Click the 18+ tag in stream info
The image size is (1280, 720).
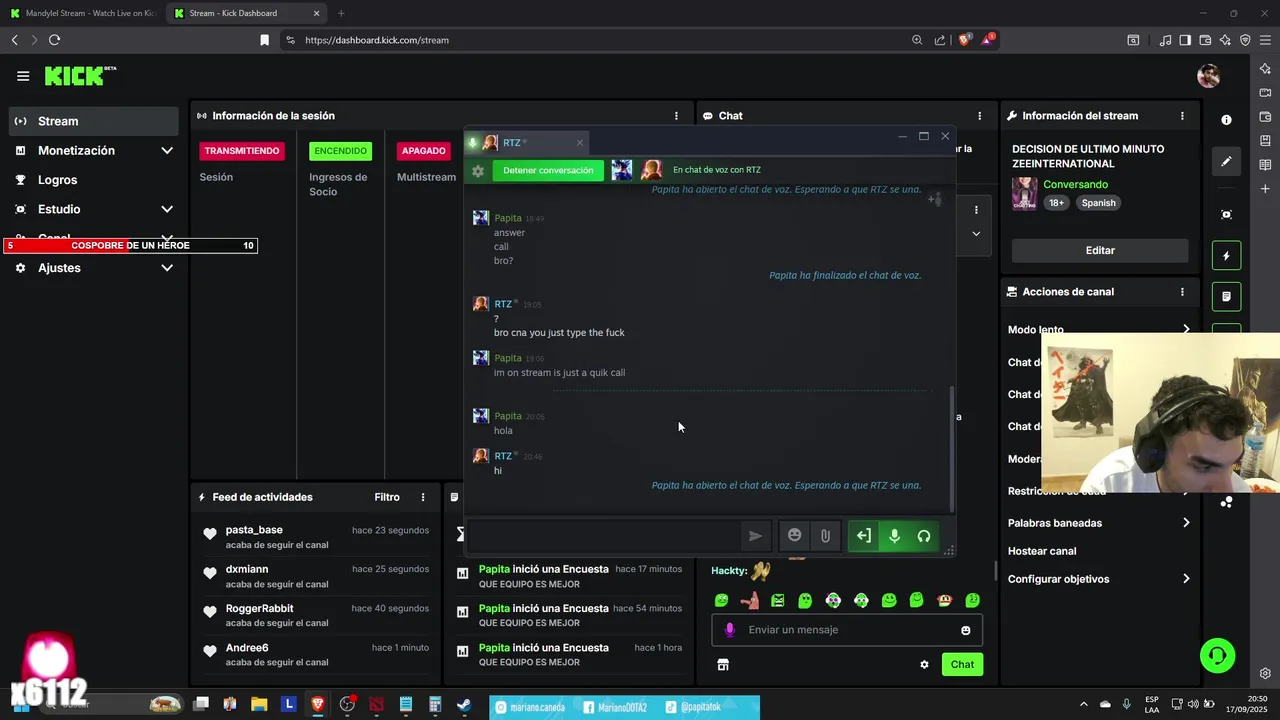pos(1056,203)
